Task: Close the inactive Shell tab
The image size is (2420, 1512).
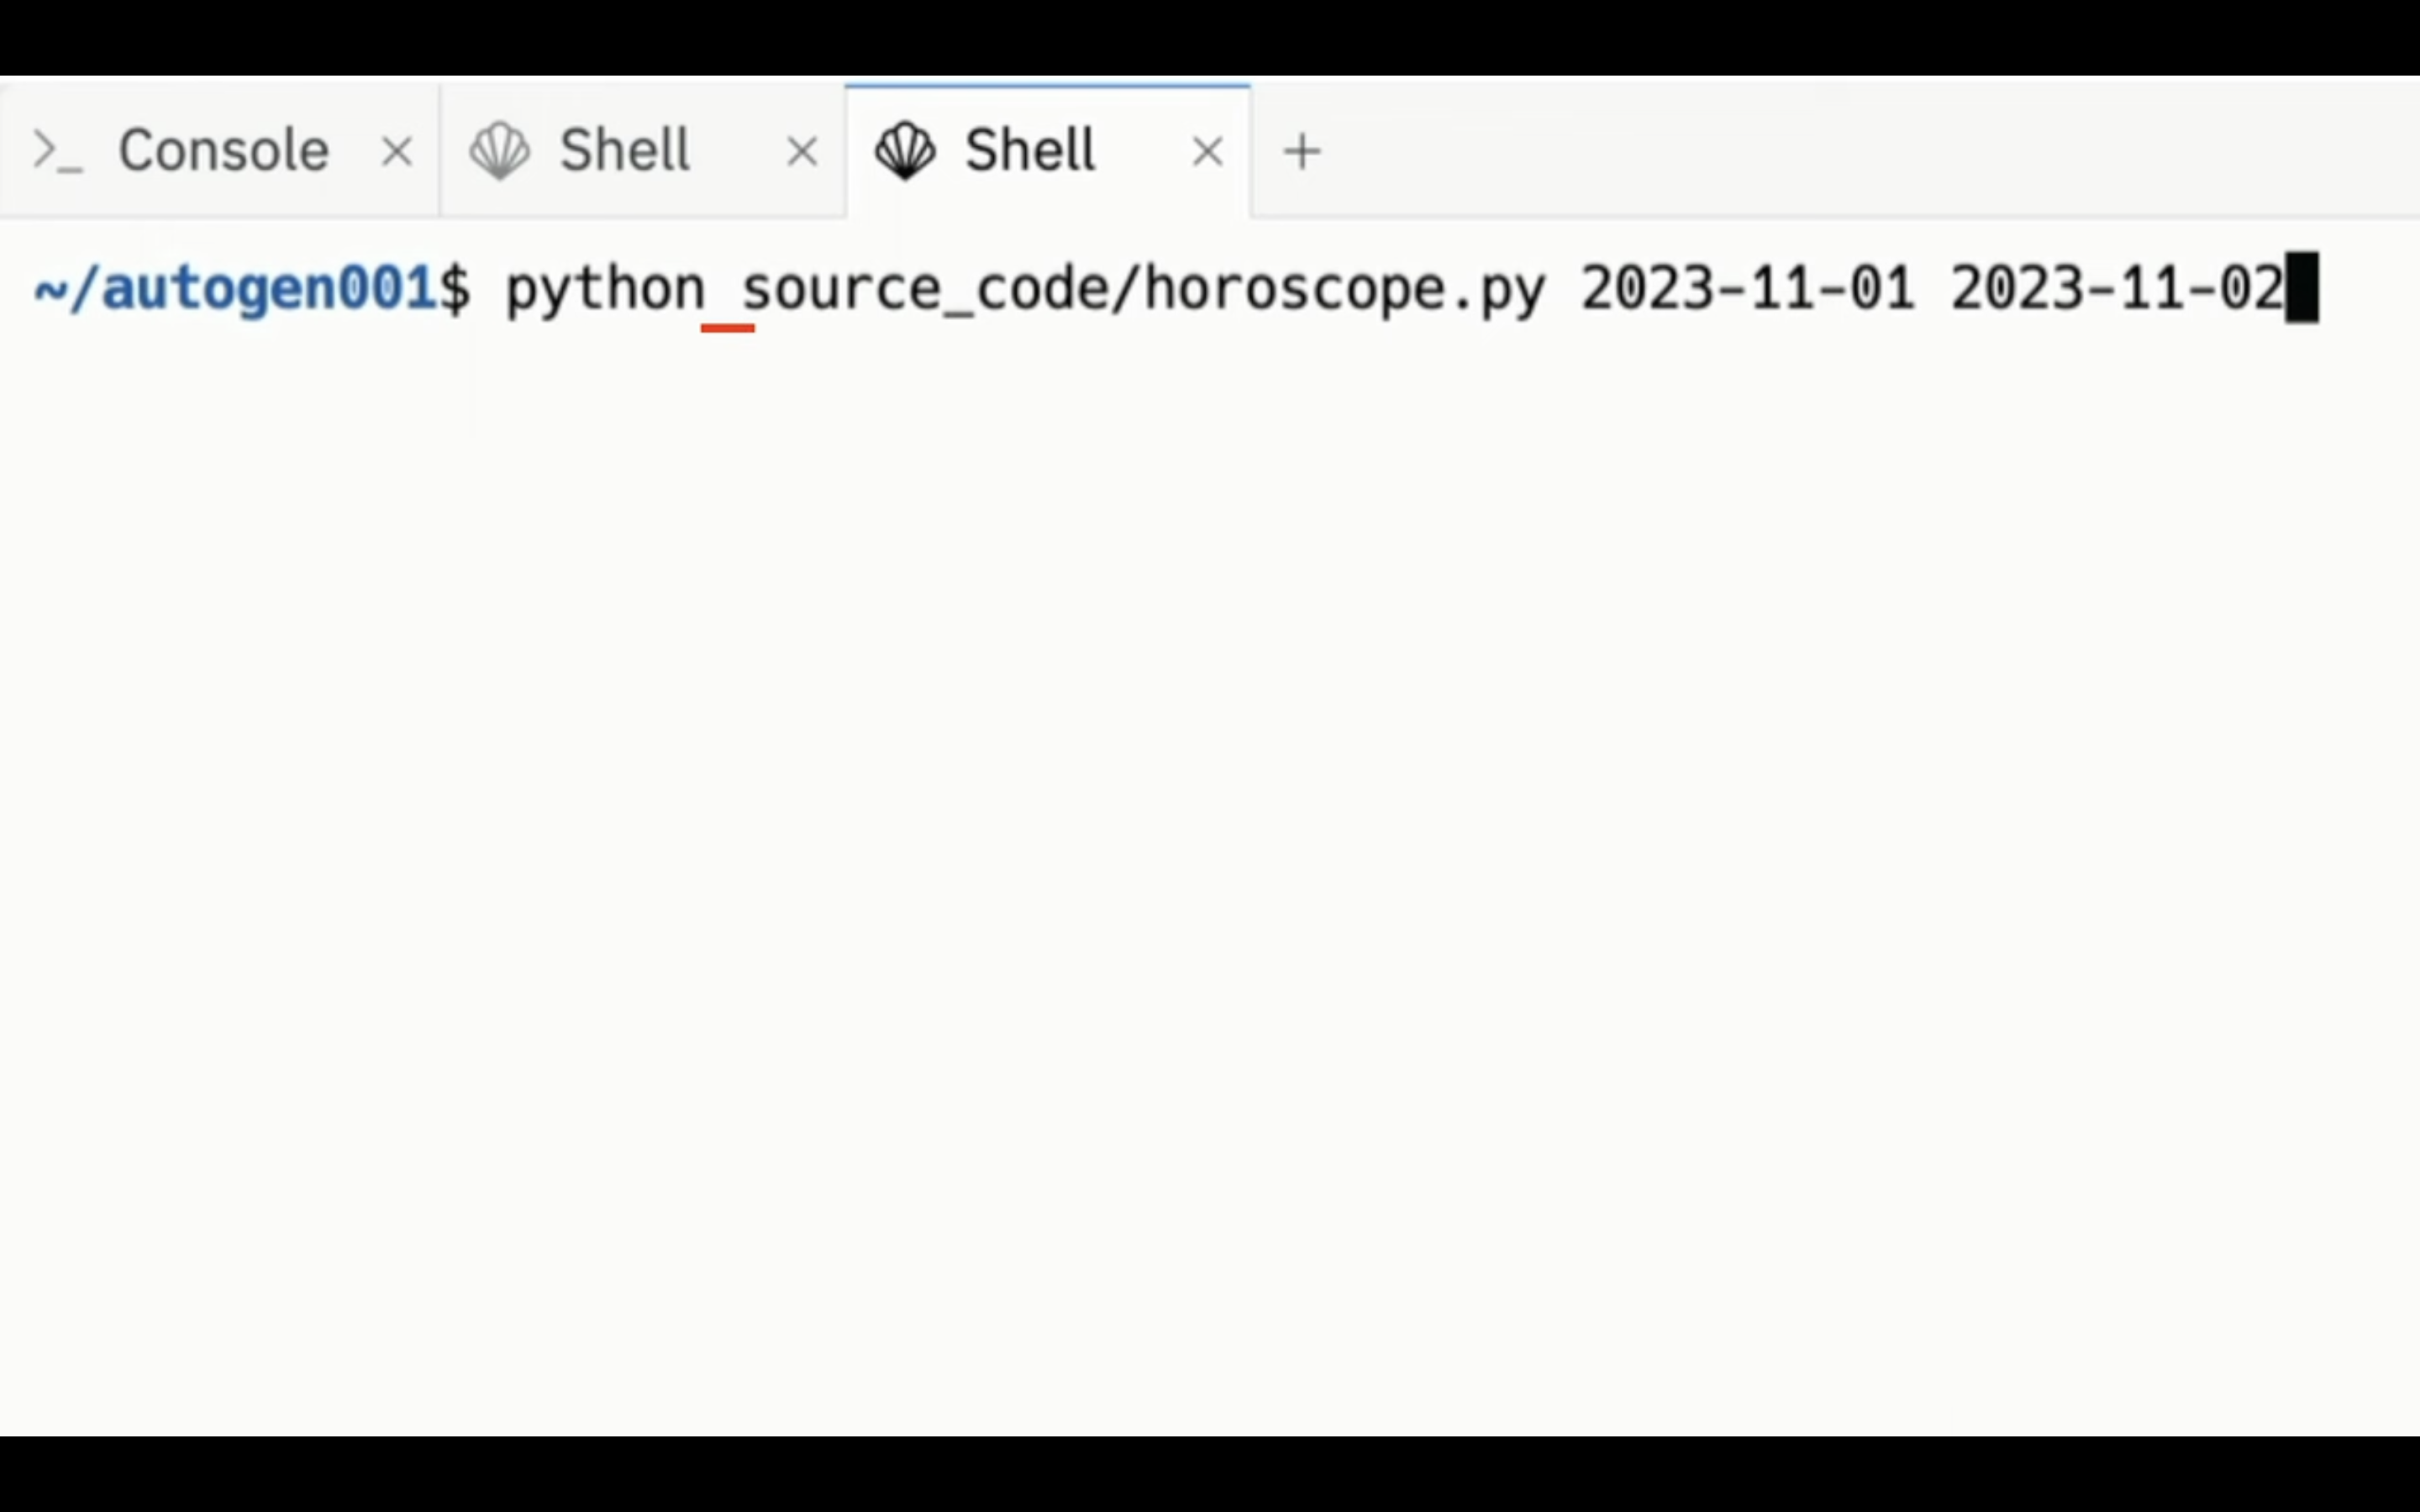Action: pos(802,153)
